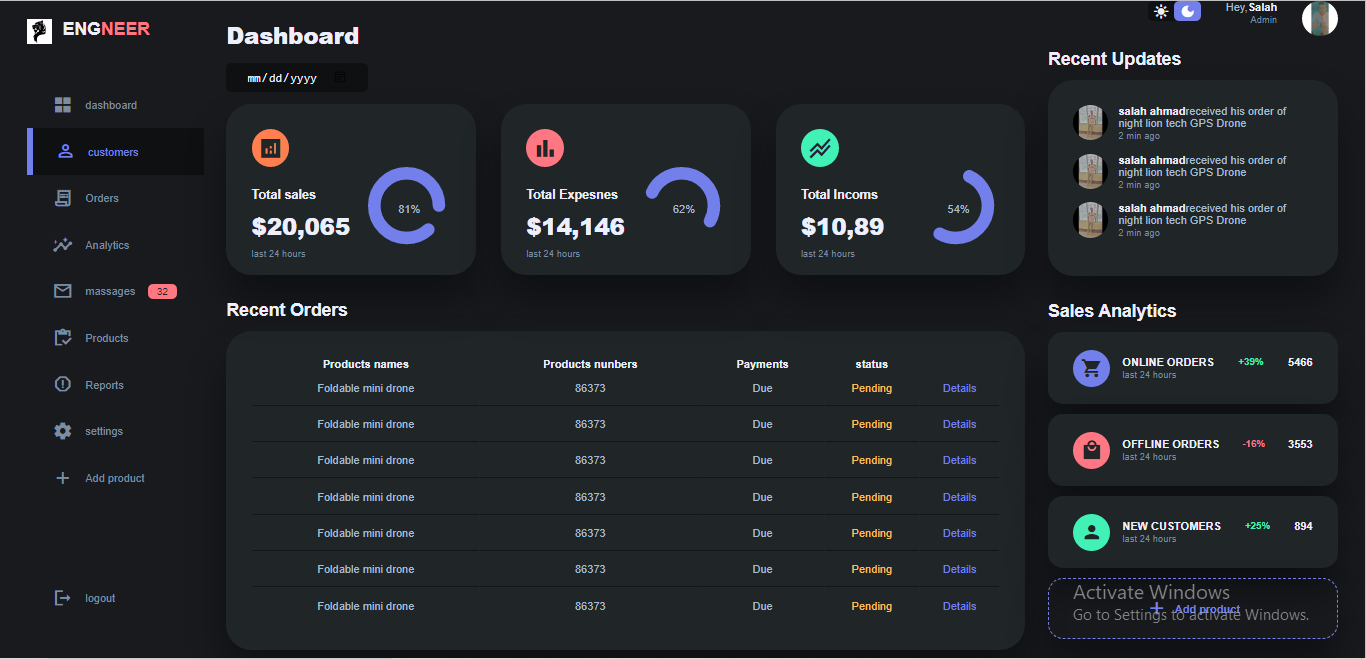Click the Total Income trend icon
Image resolution: width=1366 pixels, height=659 pixels.
pos(820,148)
